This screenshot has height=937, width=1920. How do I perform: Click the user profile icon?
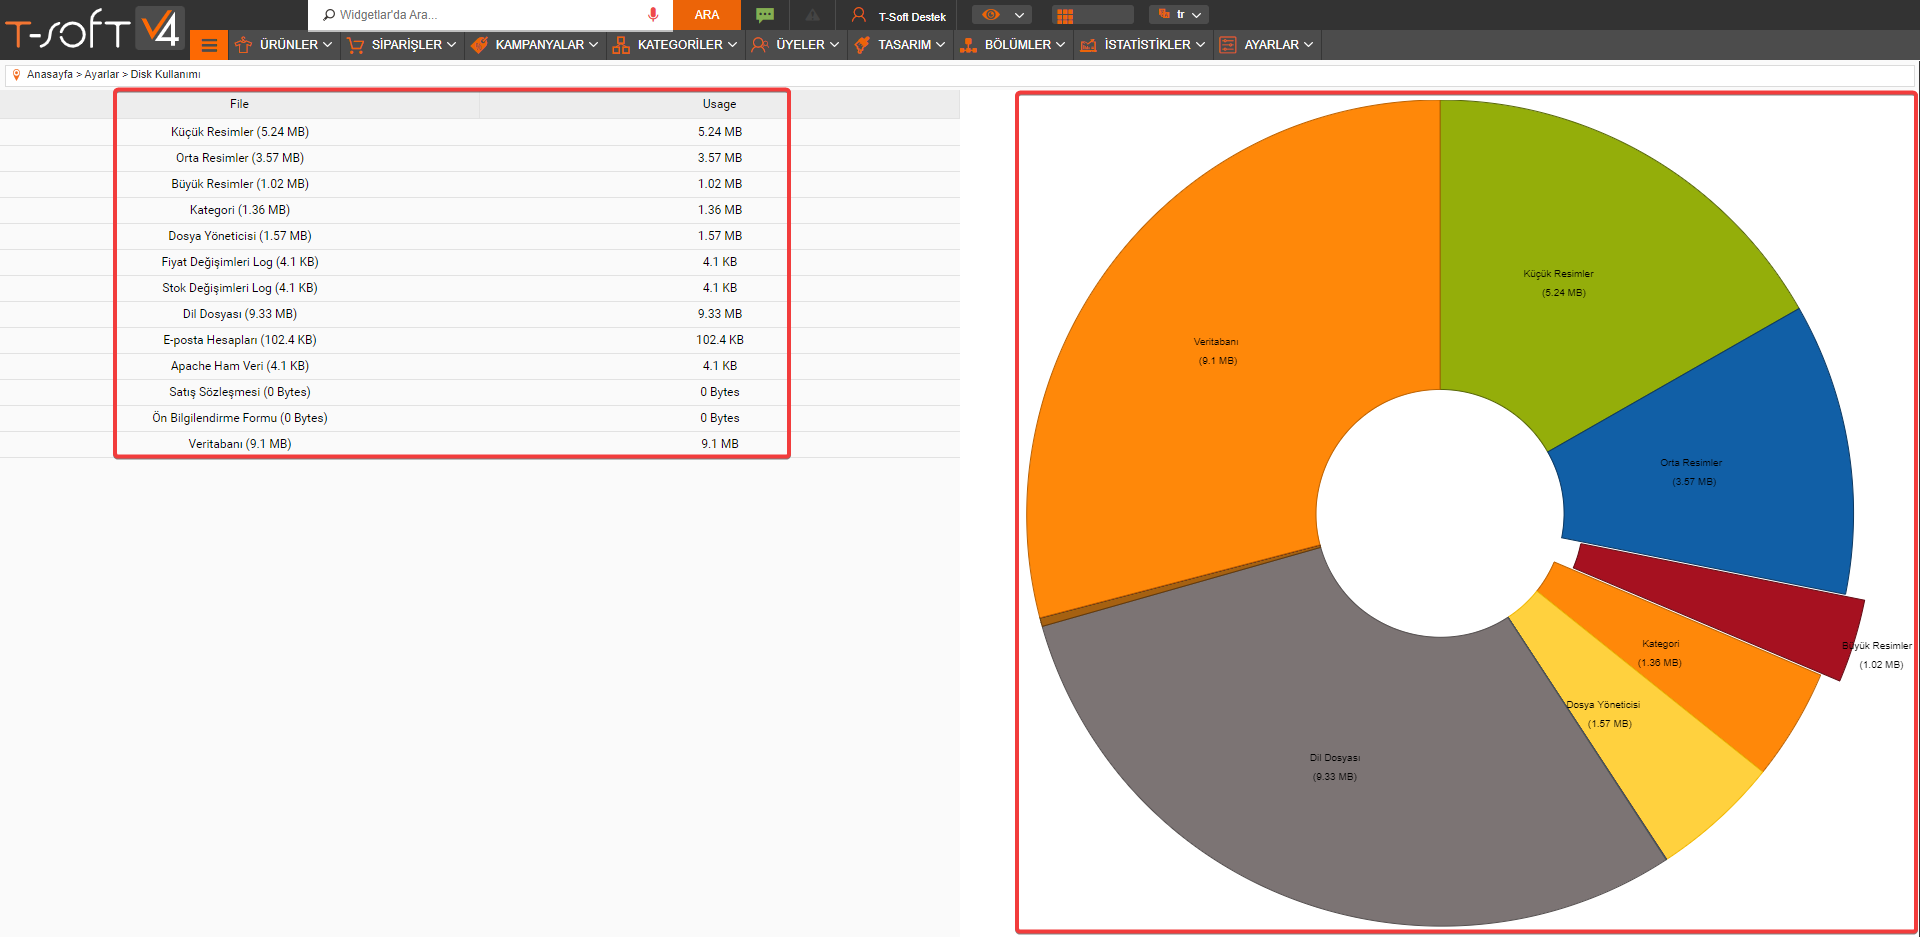(858, 15)
